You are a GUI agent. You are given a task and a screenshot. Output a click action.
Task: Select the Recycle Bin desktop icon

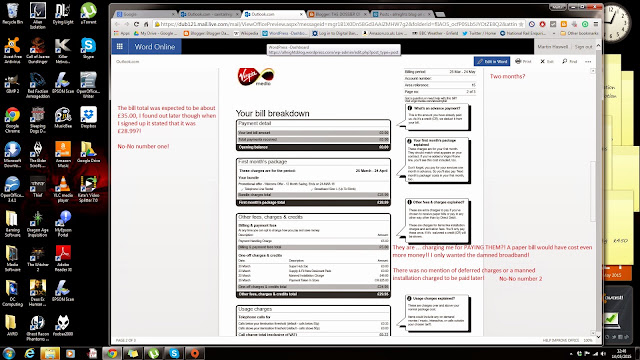click(x=12, y=14)
